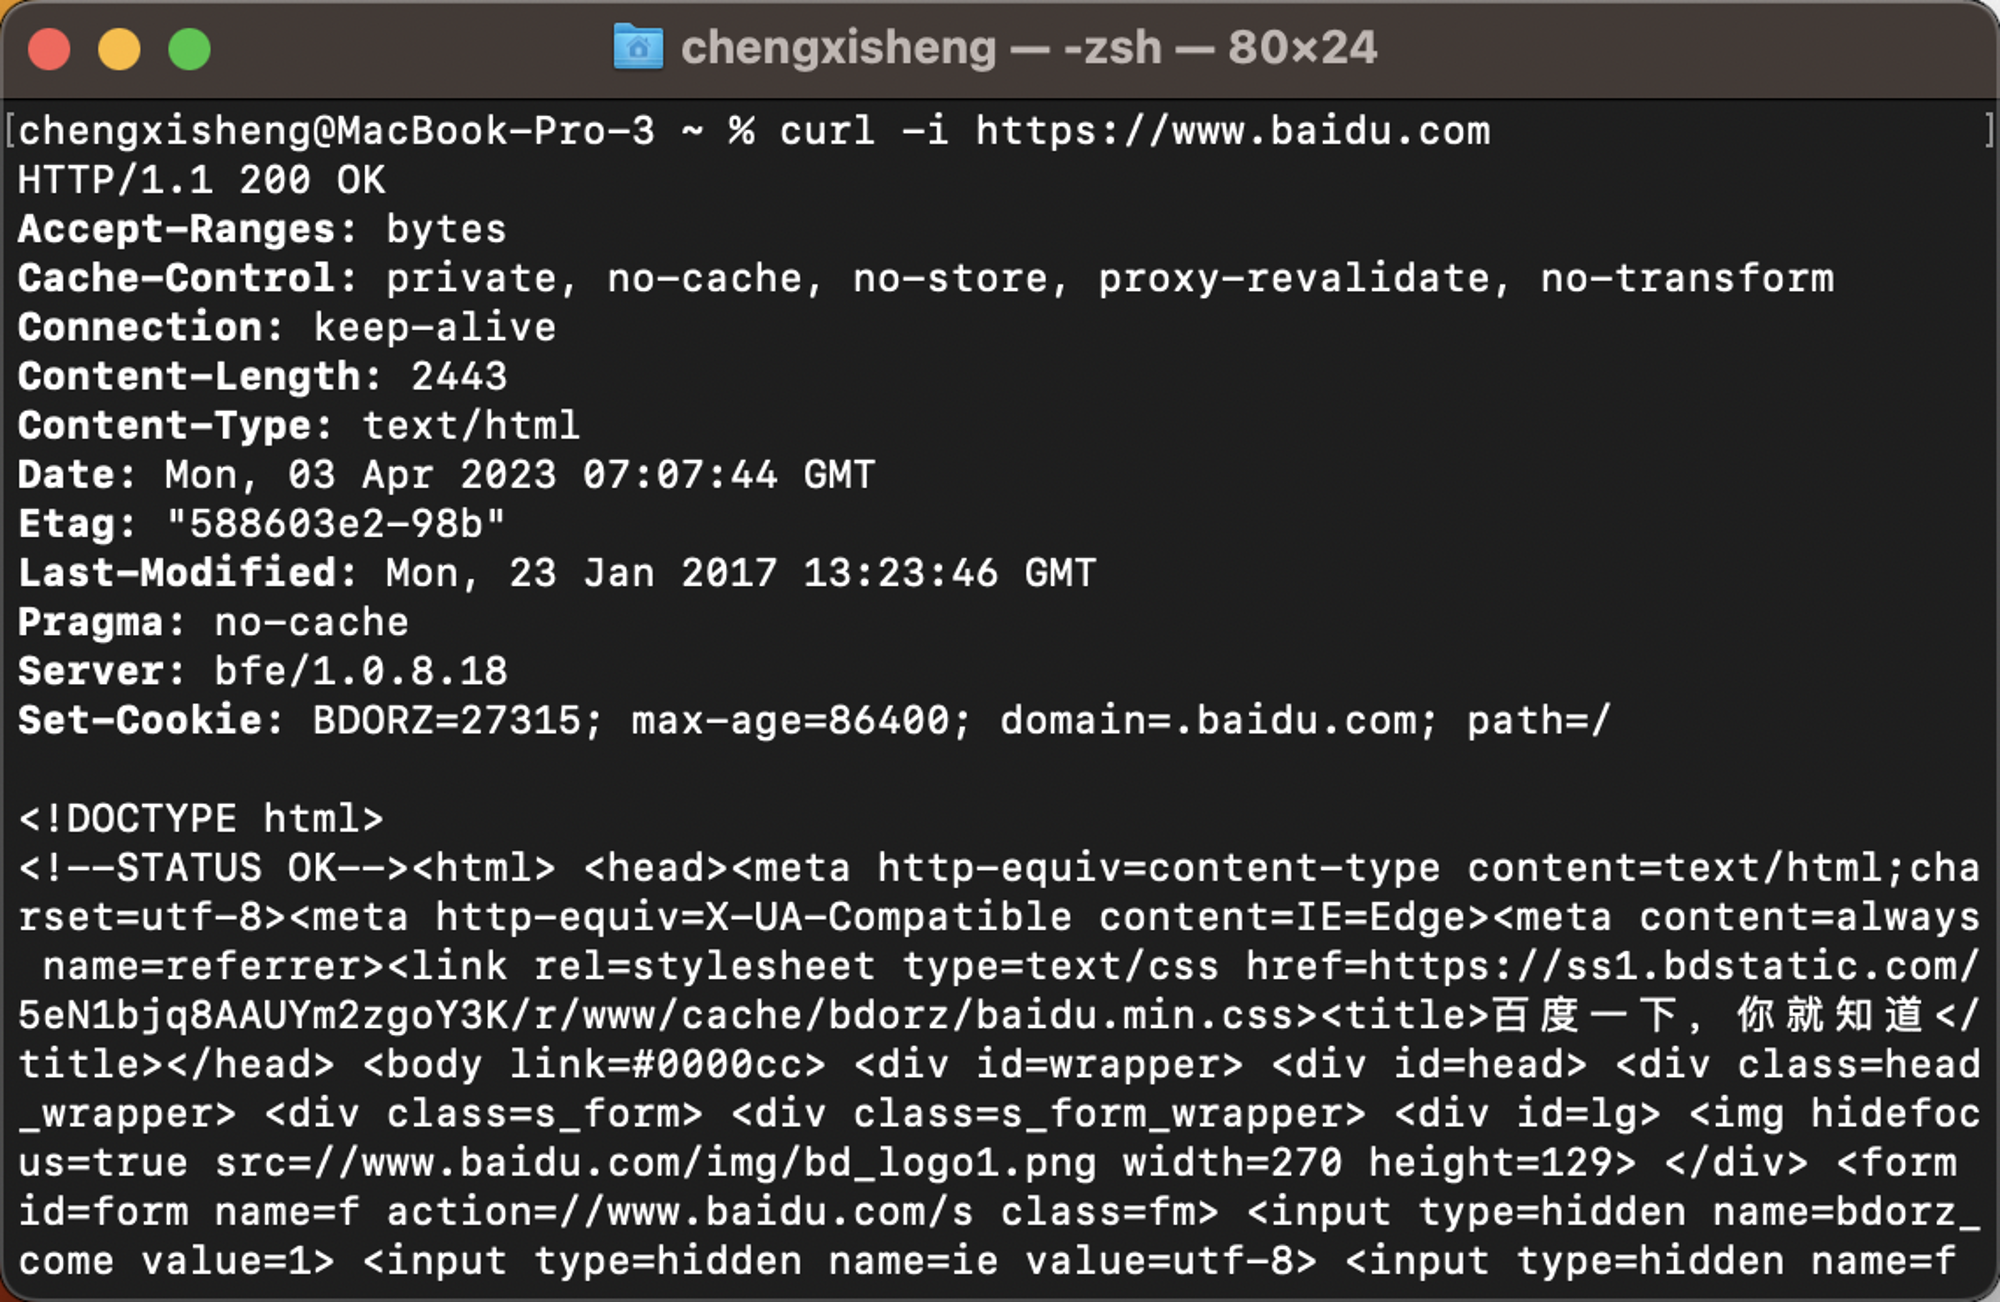Click the Date header line
The width and height of the screenshot is (2000, 1302).
446,474
